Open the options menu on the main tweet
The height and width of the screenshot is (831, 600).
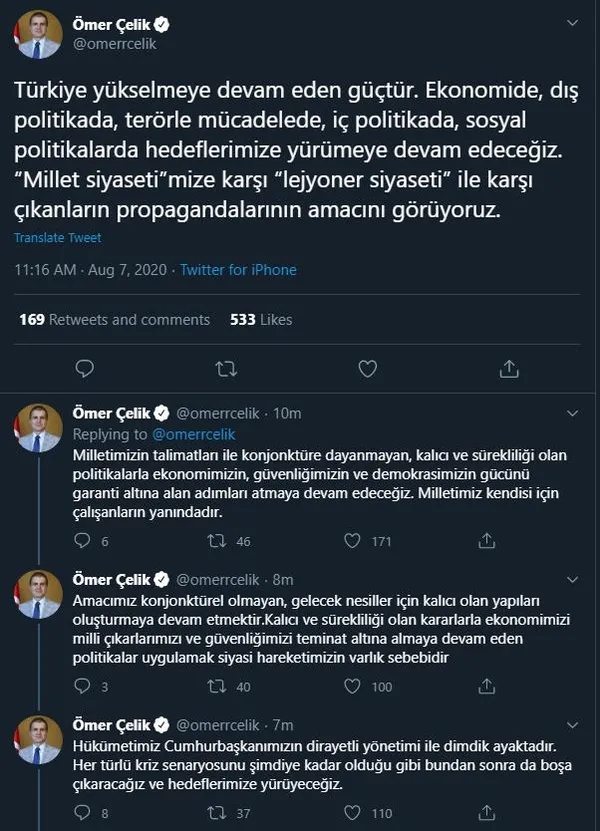pyautogui.click(x=573, y=22)
